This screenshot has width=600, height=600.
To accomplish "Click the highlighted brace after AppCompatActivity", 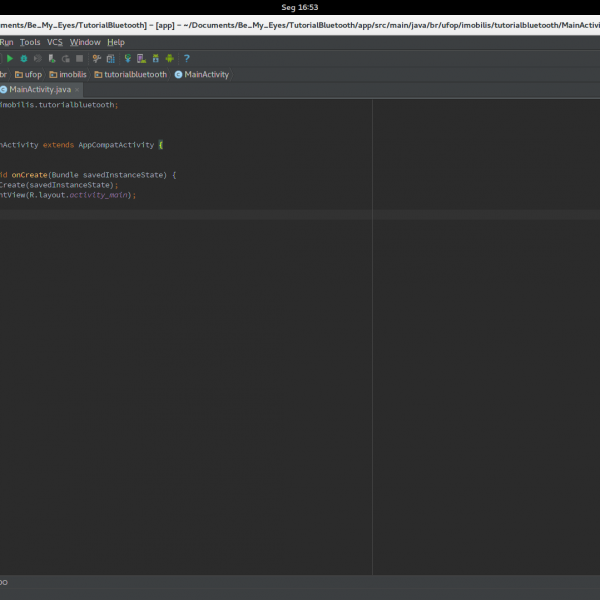I will pyautogui.click(x=161, y=145).
